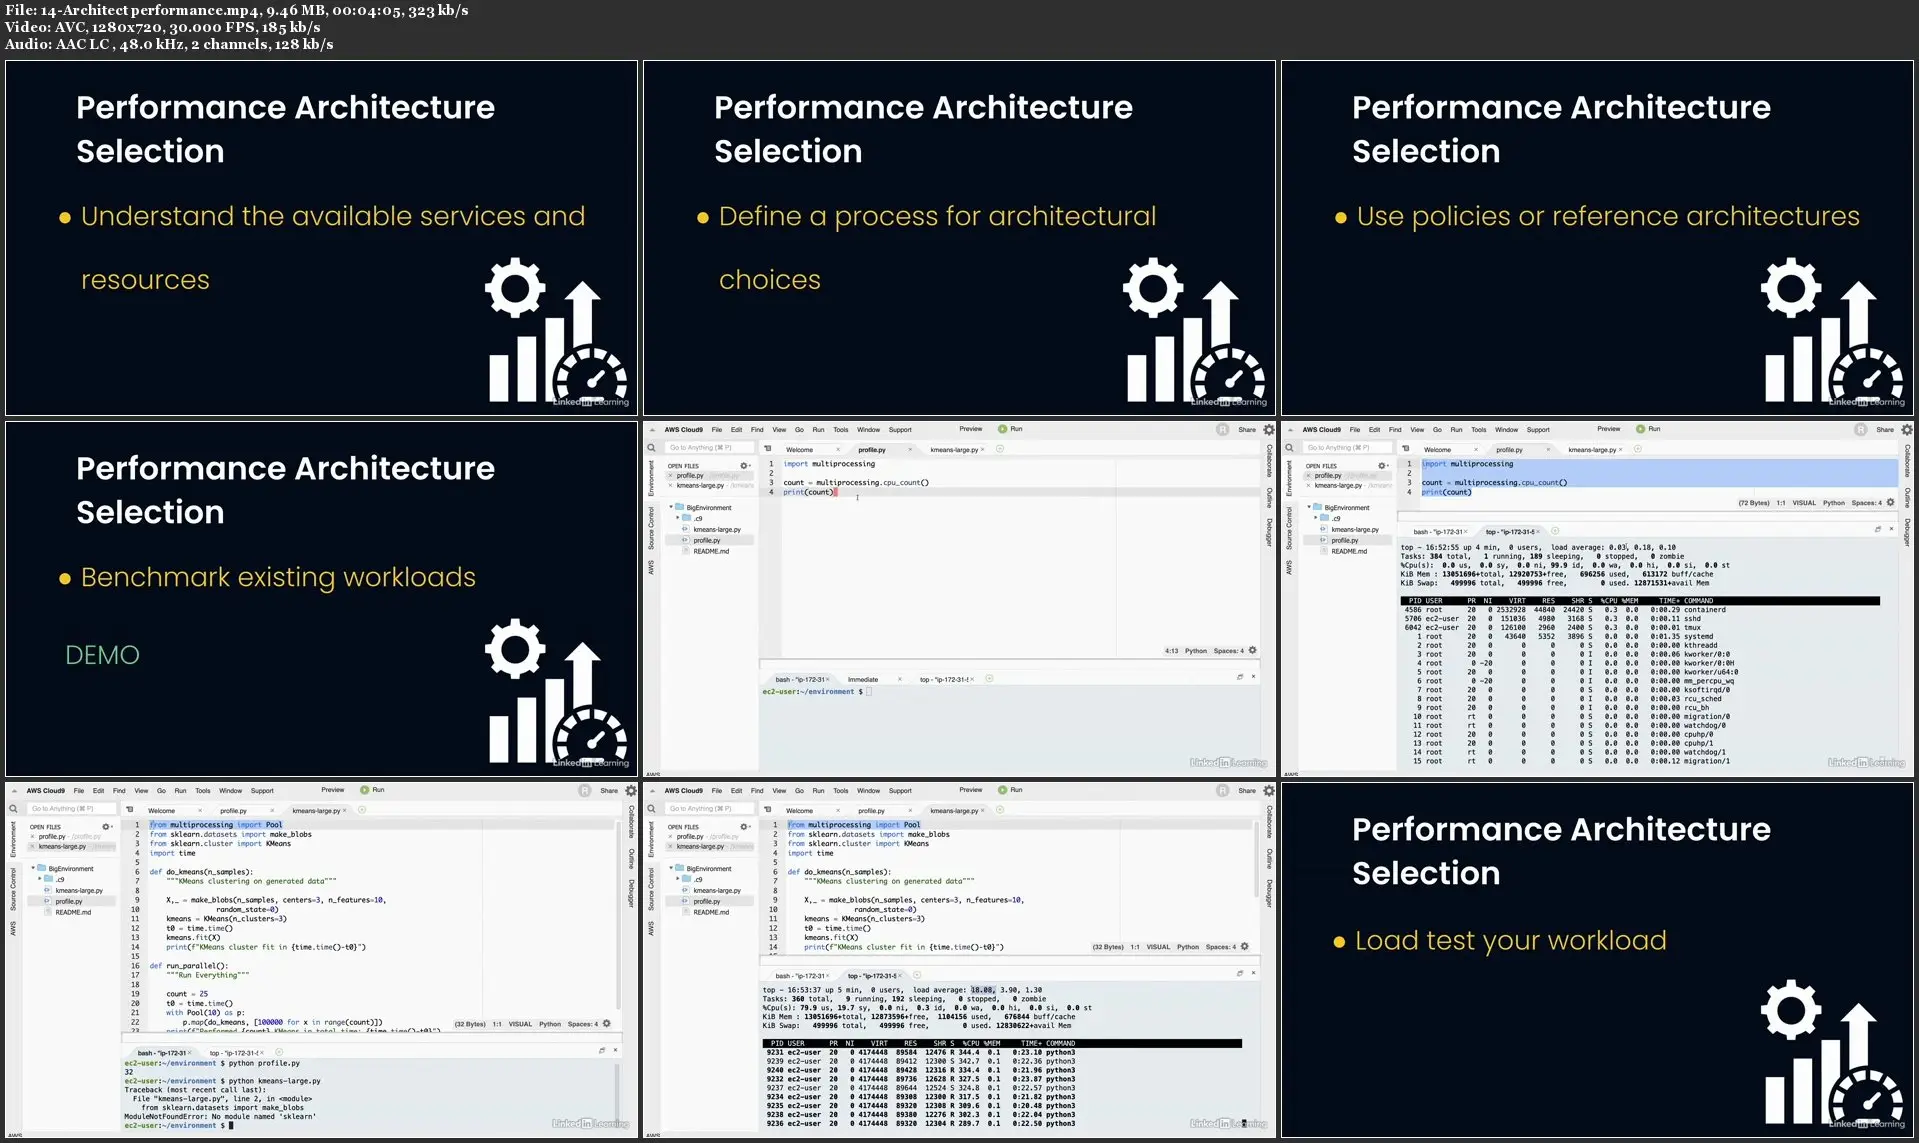Switch to profile.py tab in sklearn error frame
1919x1143 pixels.
(233, 811)
